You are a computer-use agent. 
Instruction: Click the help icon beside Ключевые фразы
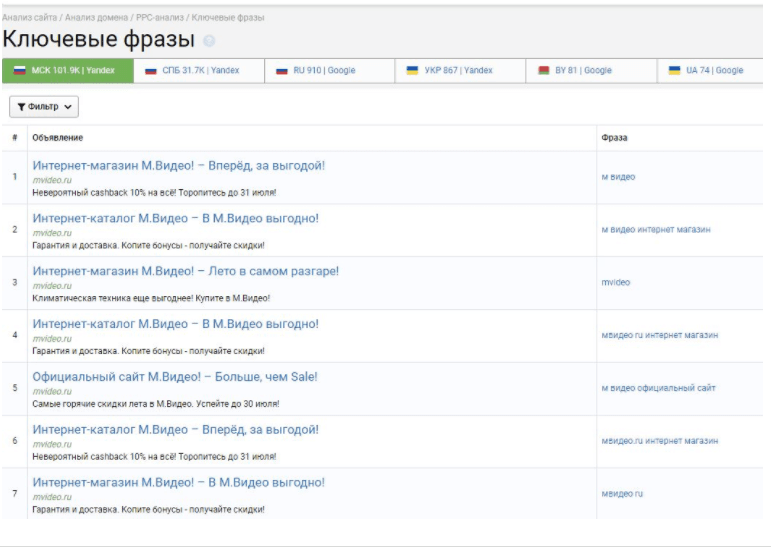pos(209,41)
